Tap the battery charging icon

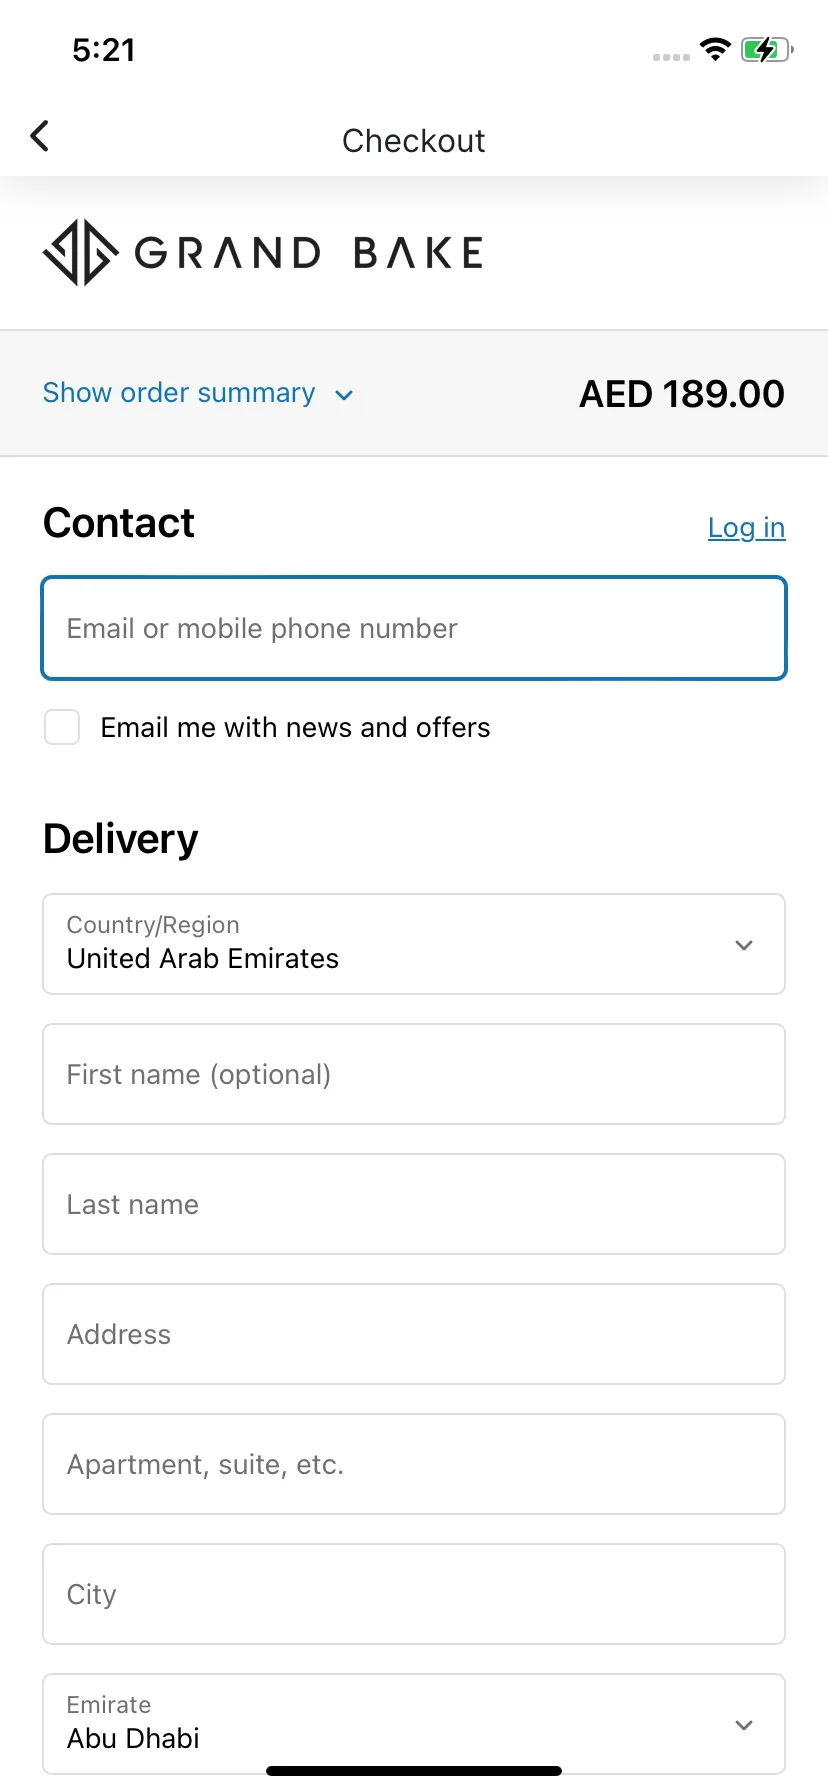pos(766,49)
